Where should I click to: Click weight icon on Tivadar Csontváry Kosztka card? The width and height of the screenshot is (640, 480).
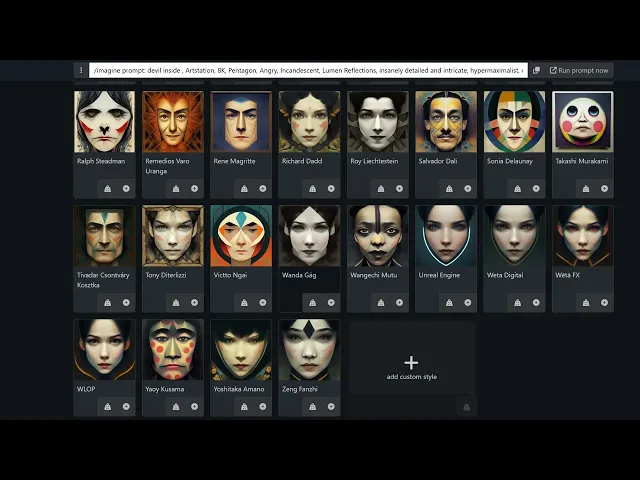pos(107,302)
